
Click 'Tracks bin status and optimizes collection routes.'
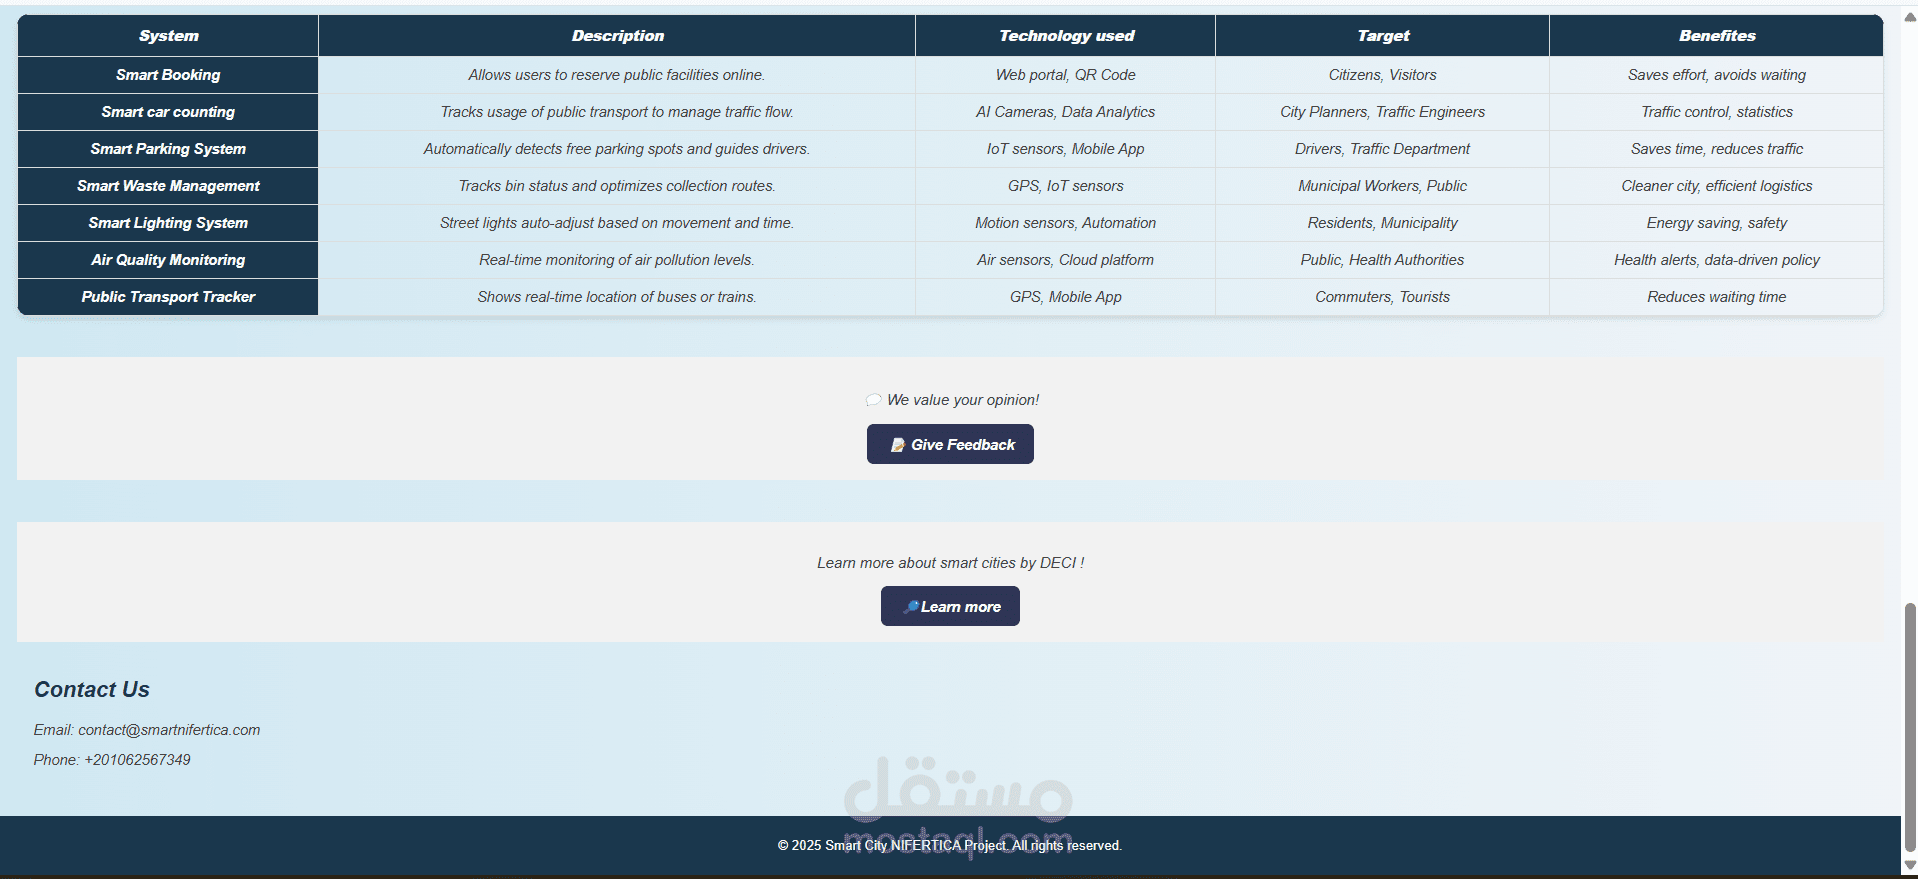(617, 186)
